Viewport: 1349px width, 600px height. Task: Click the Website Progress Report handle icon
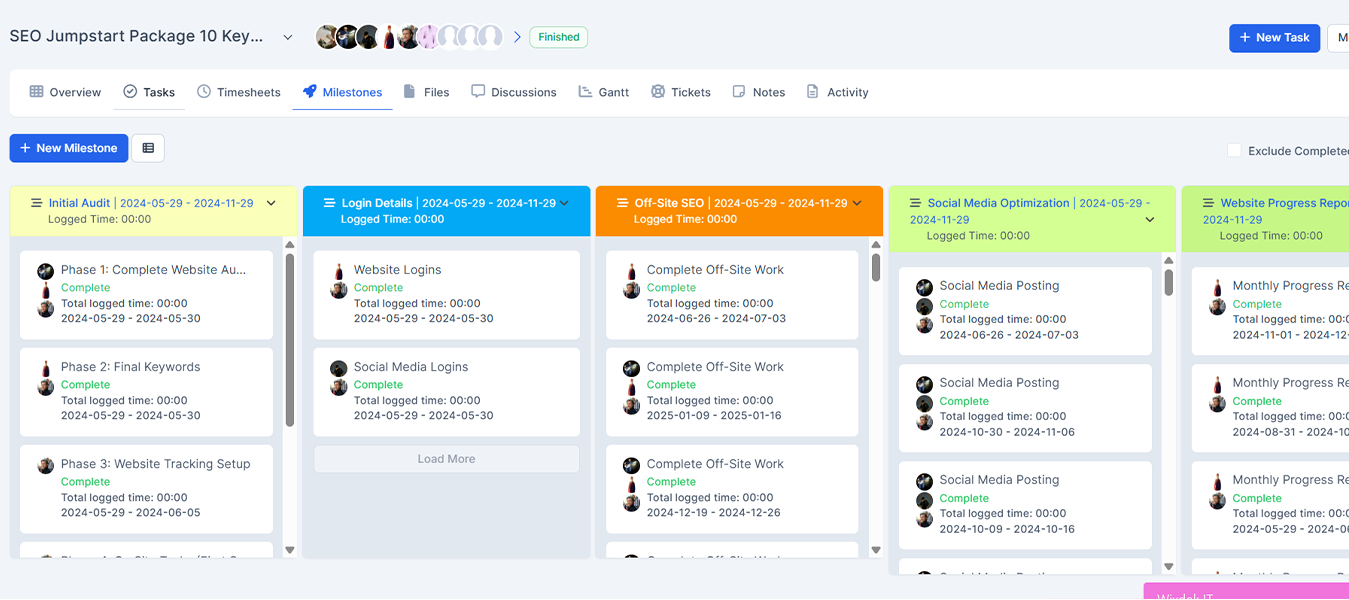click(1208, 203)
